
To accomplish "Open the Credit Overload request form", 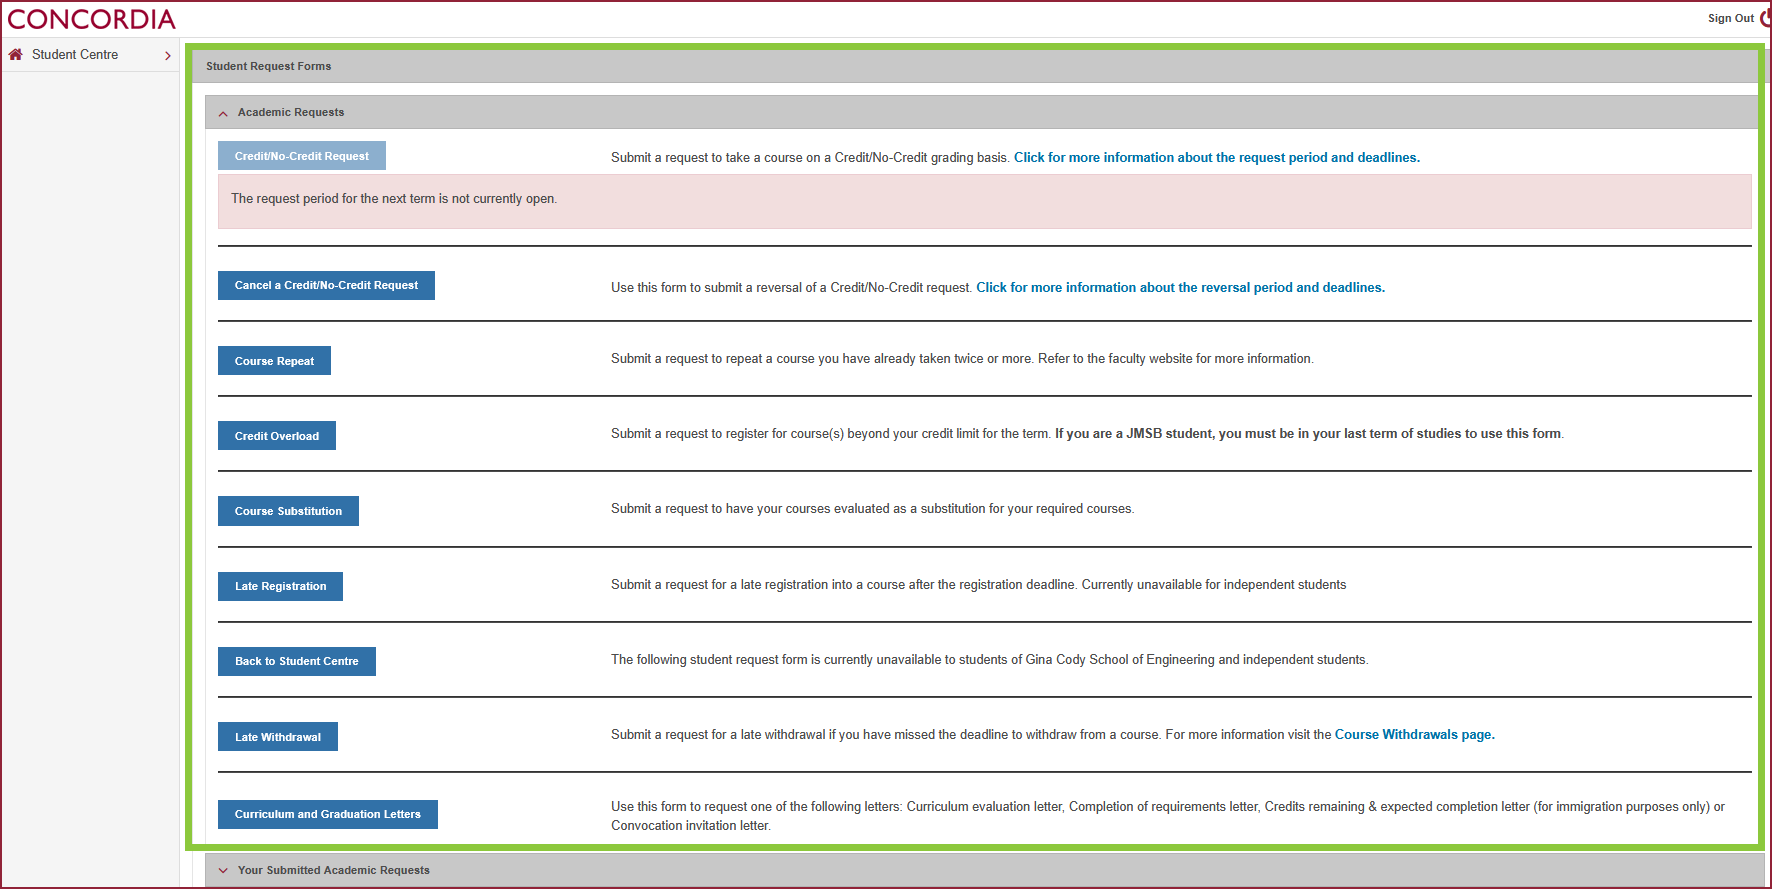I will coord(277,436).
